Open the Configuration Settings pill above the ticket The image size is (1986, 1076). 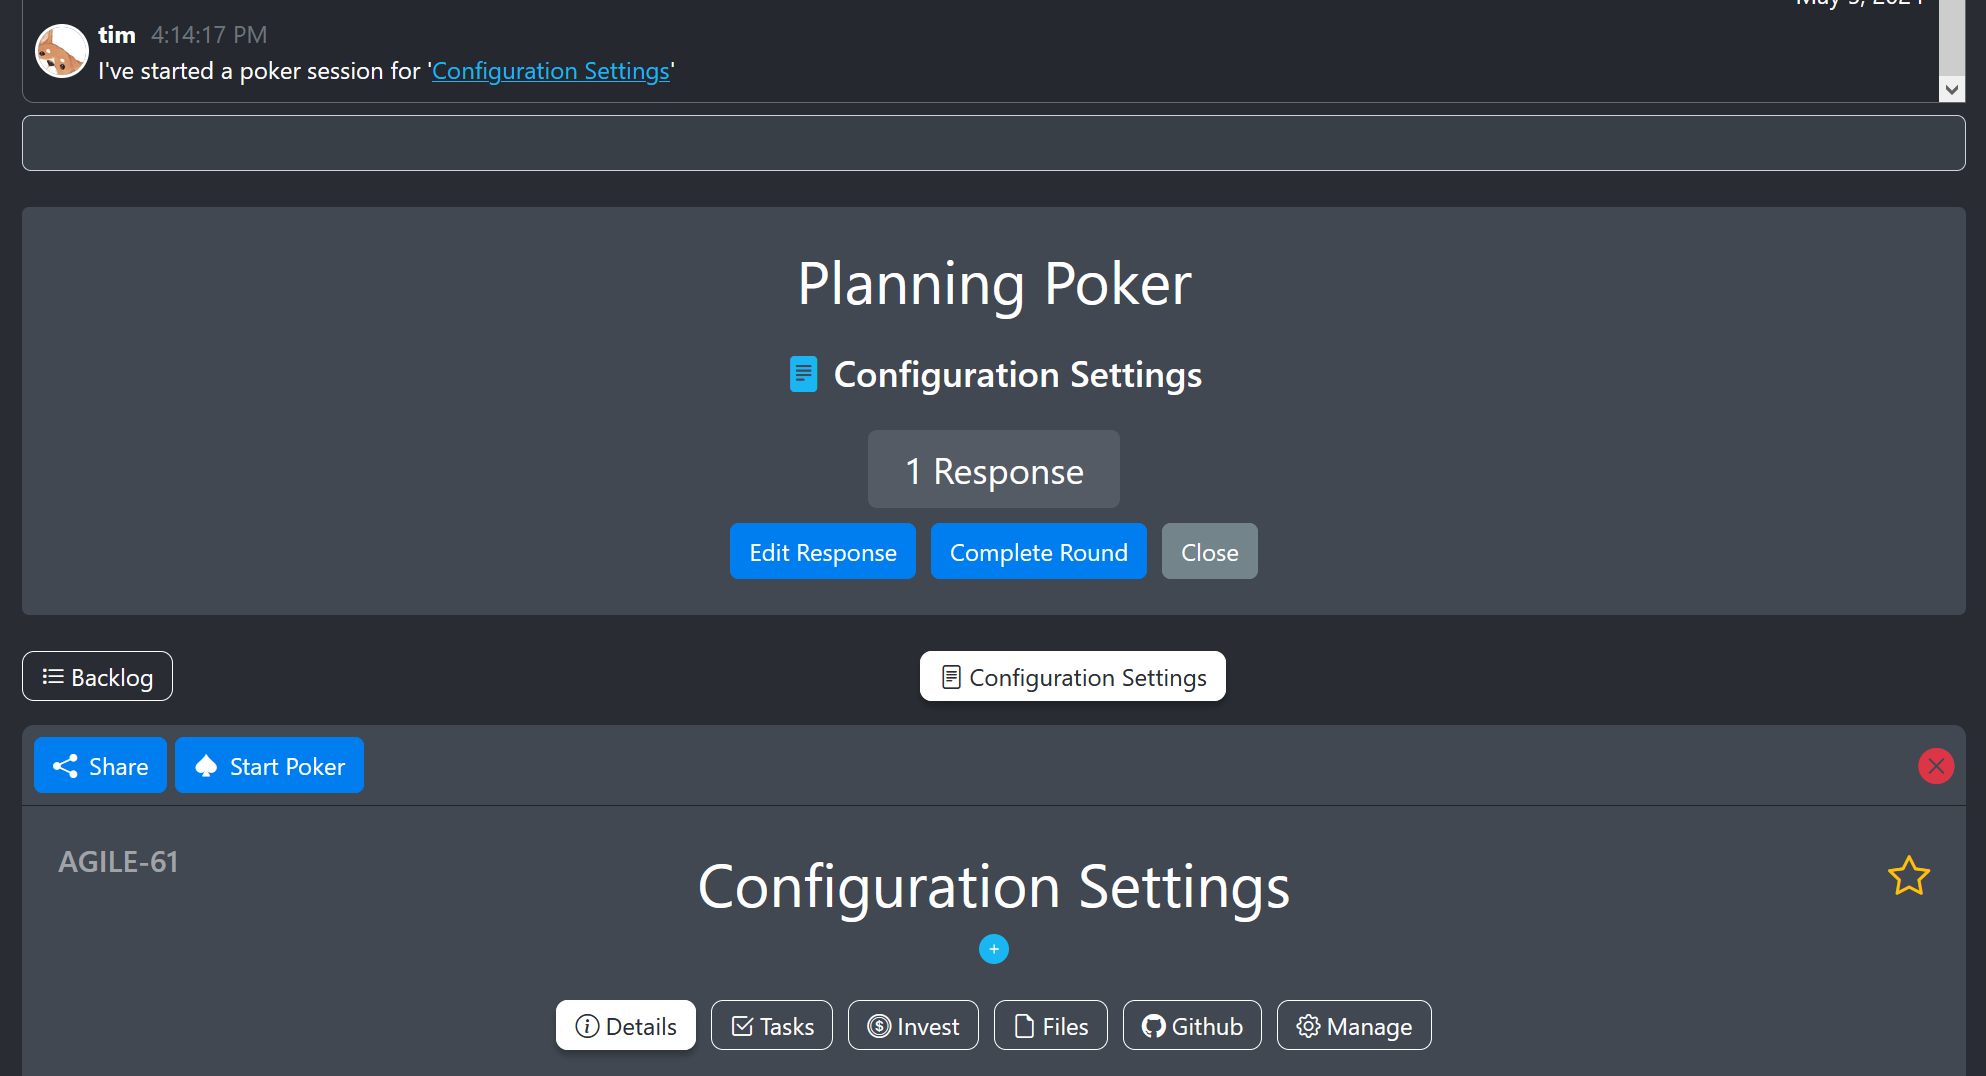pyautogui.click(x=1072, y=676)
